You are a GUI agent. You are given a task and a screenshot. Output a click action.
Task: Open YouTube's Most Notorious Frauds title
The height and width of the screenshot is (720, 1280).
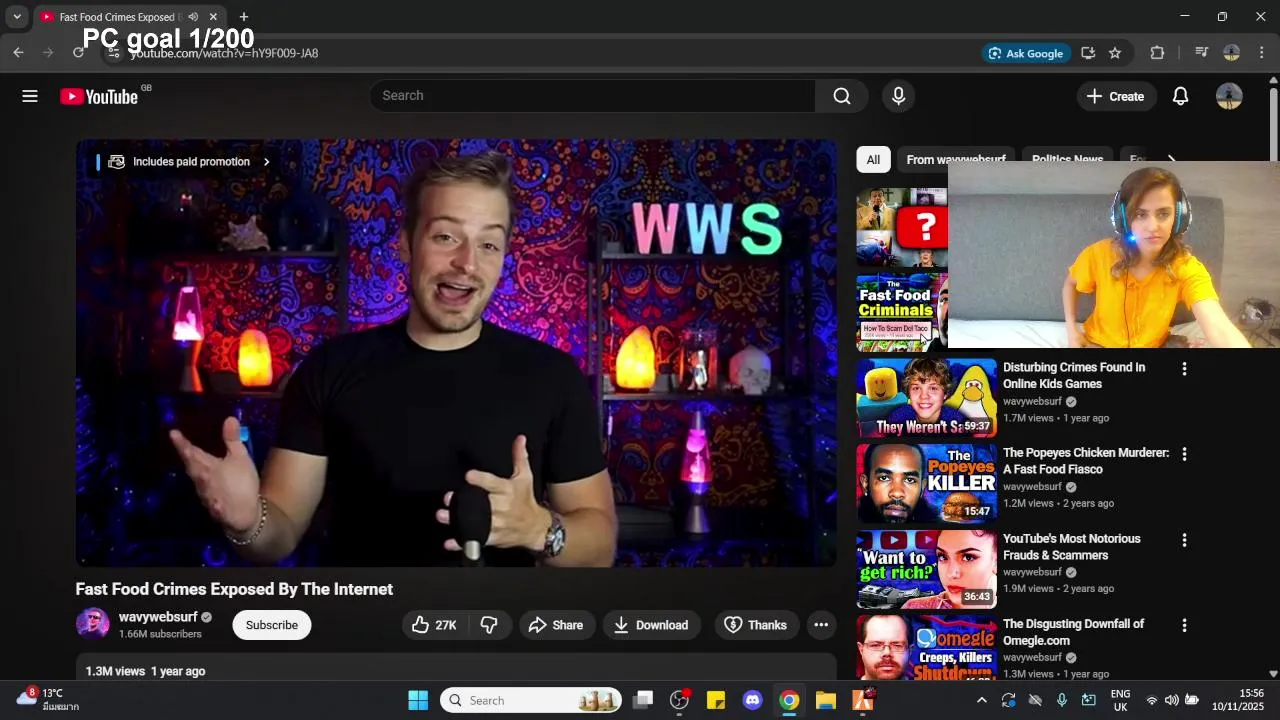[1072, 547]
